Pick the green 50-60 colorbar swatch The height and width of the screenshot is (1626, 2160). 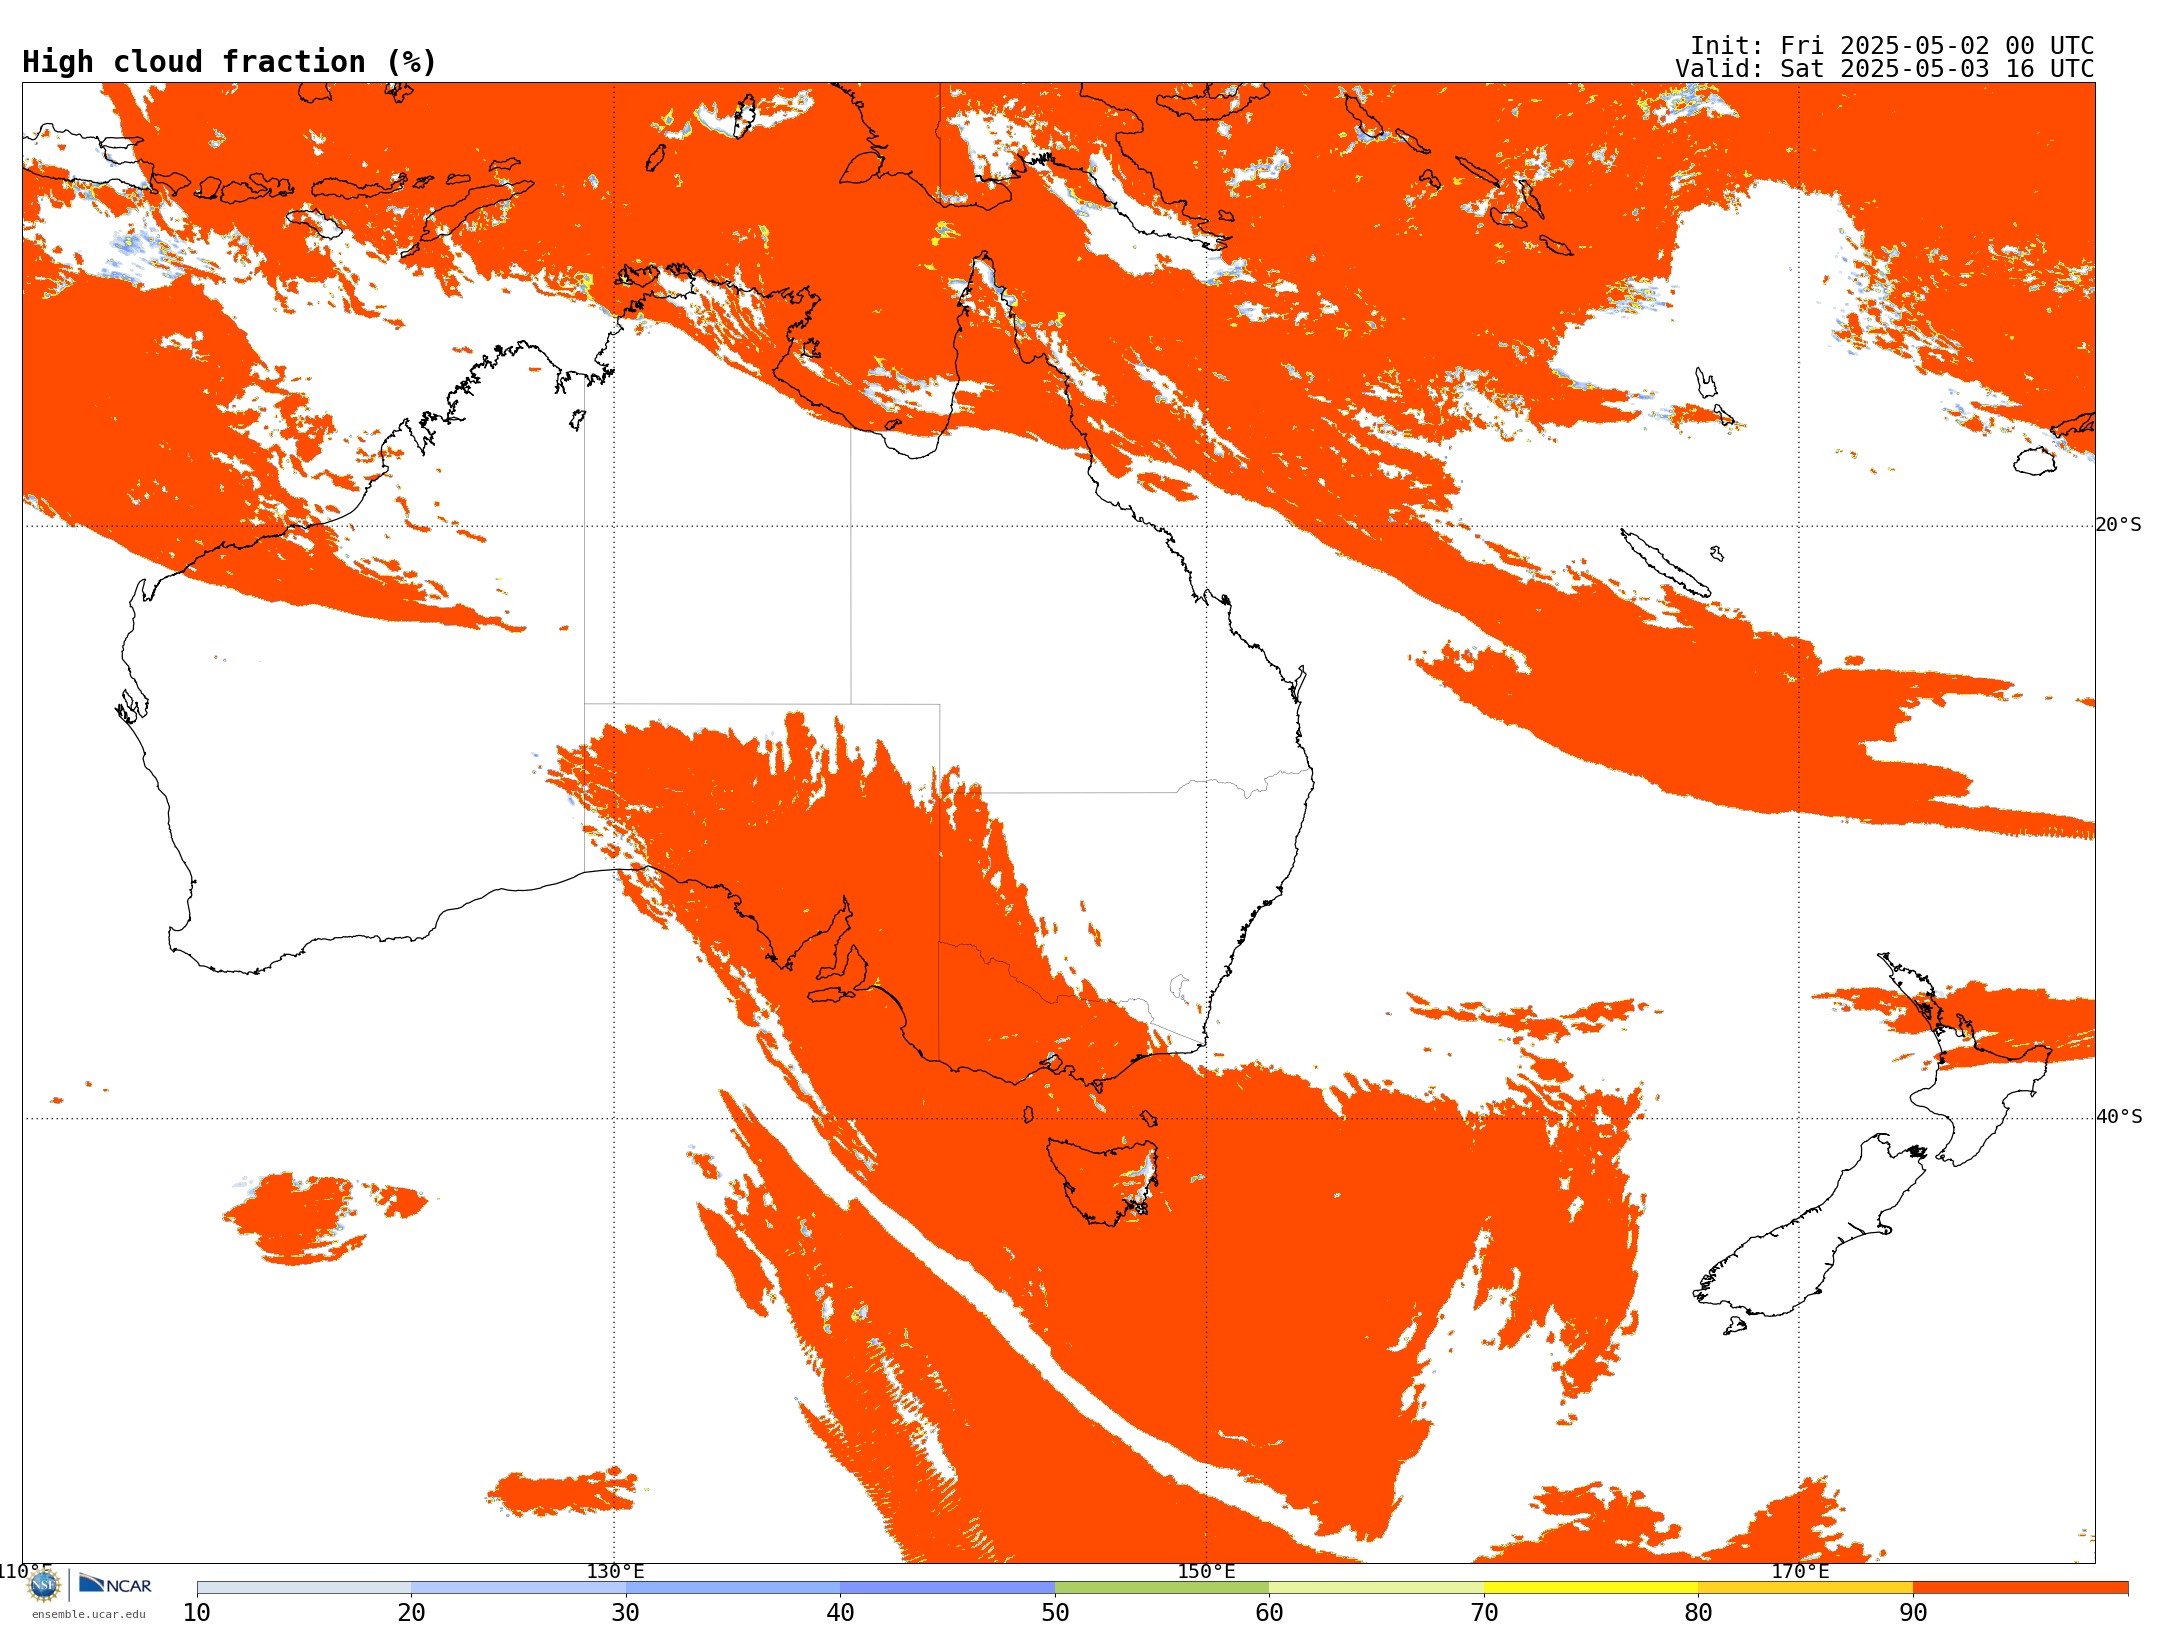click(x=1162, y=1588)
